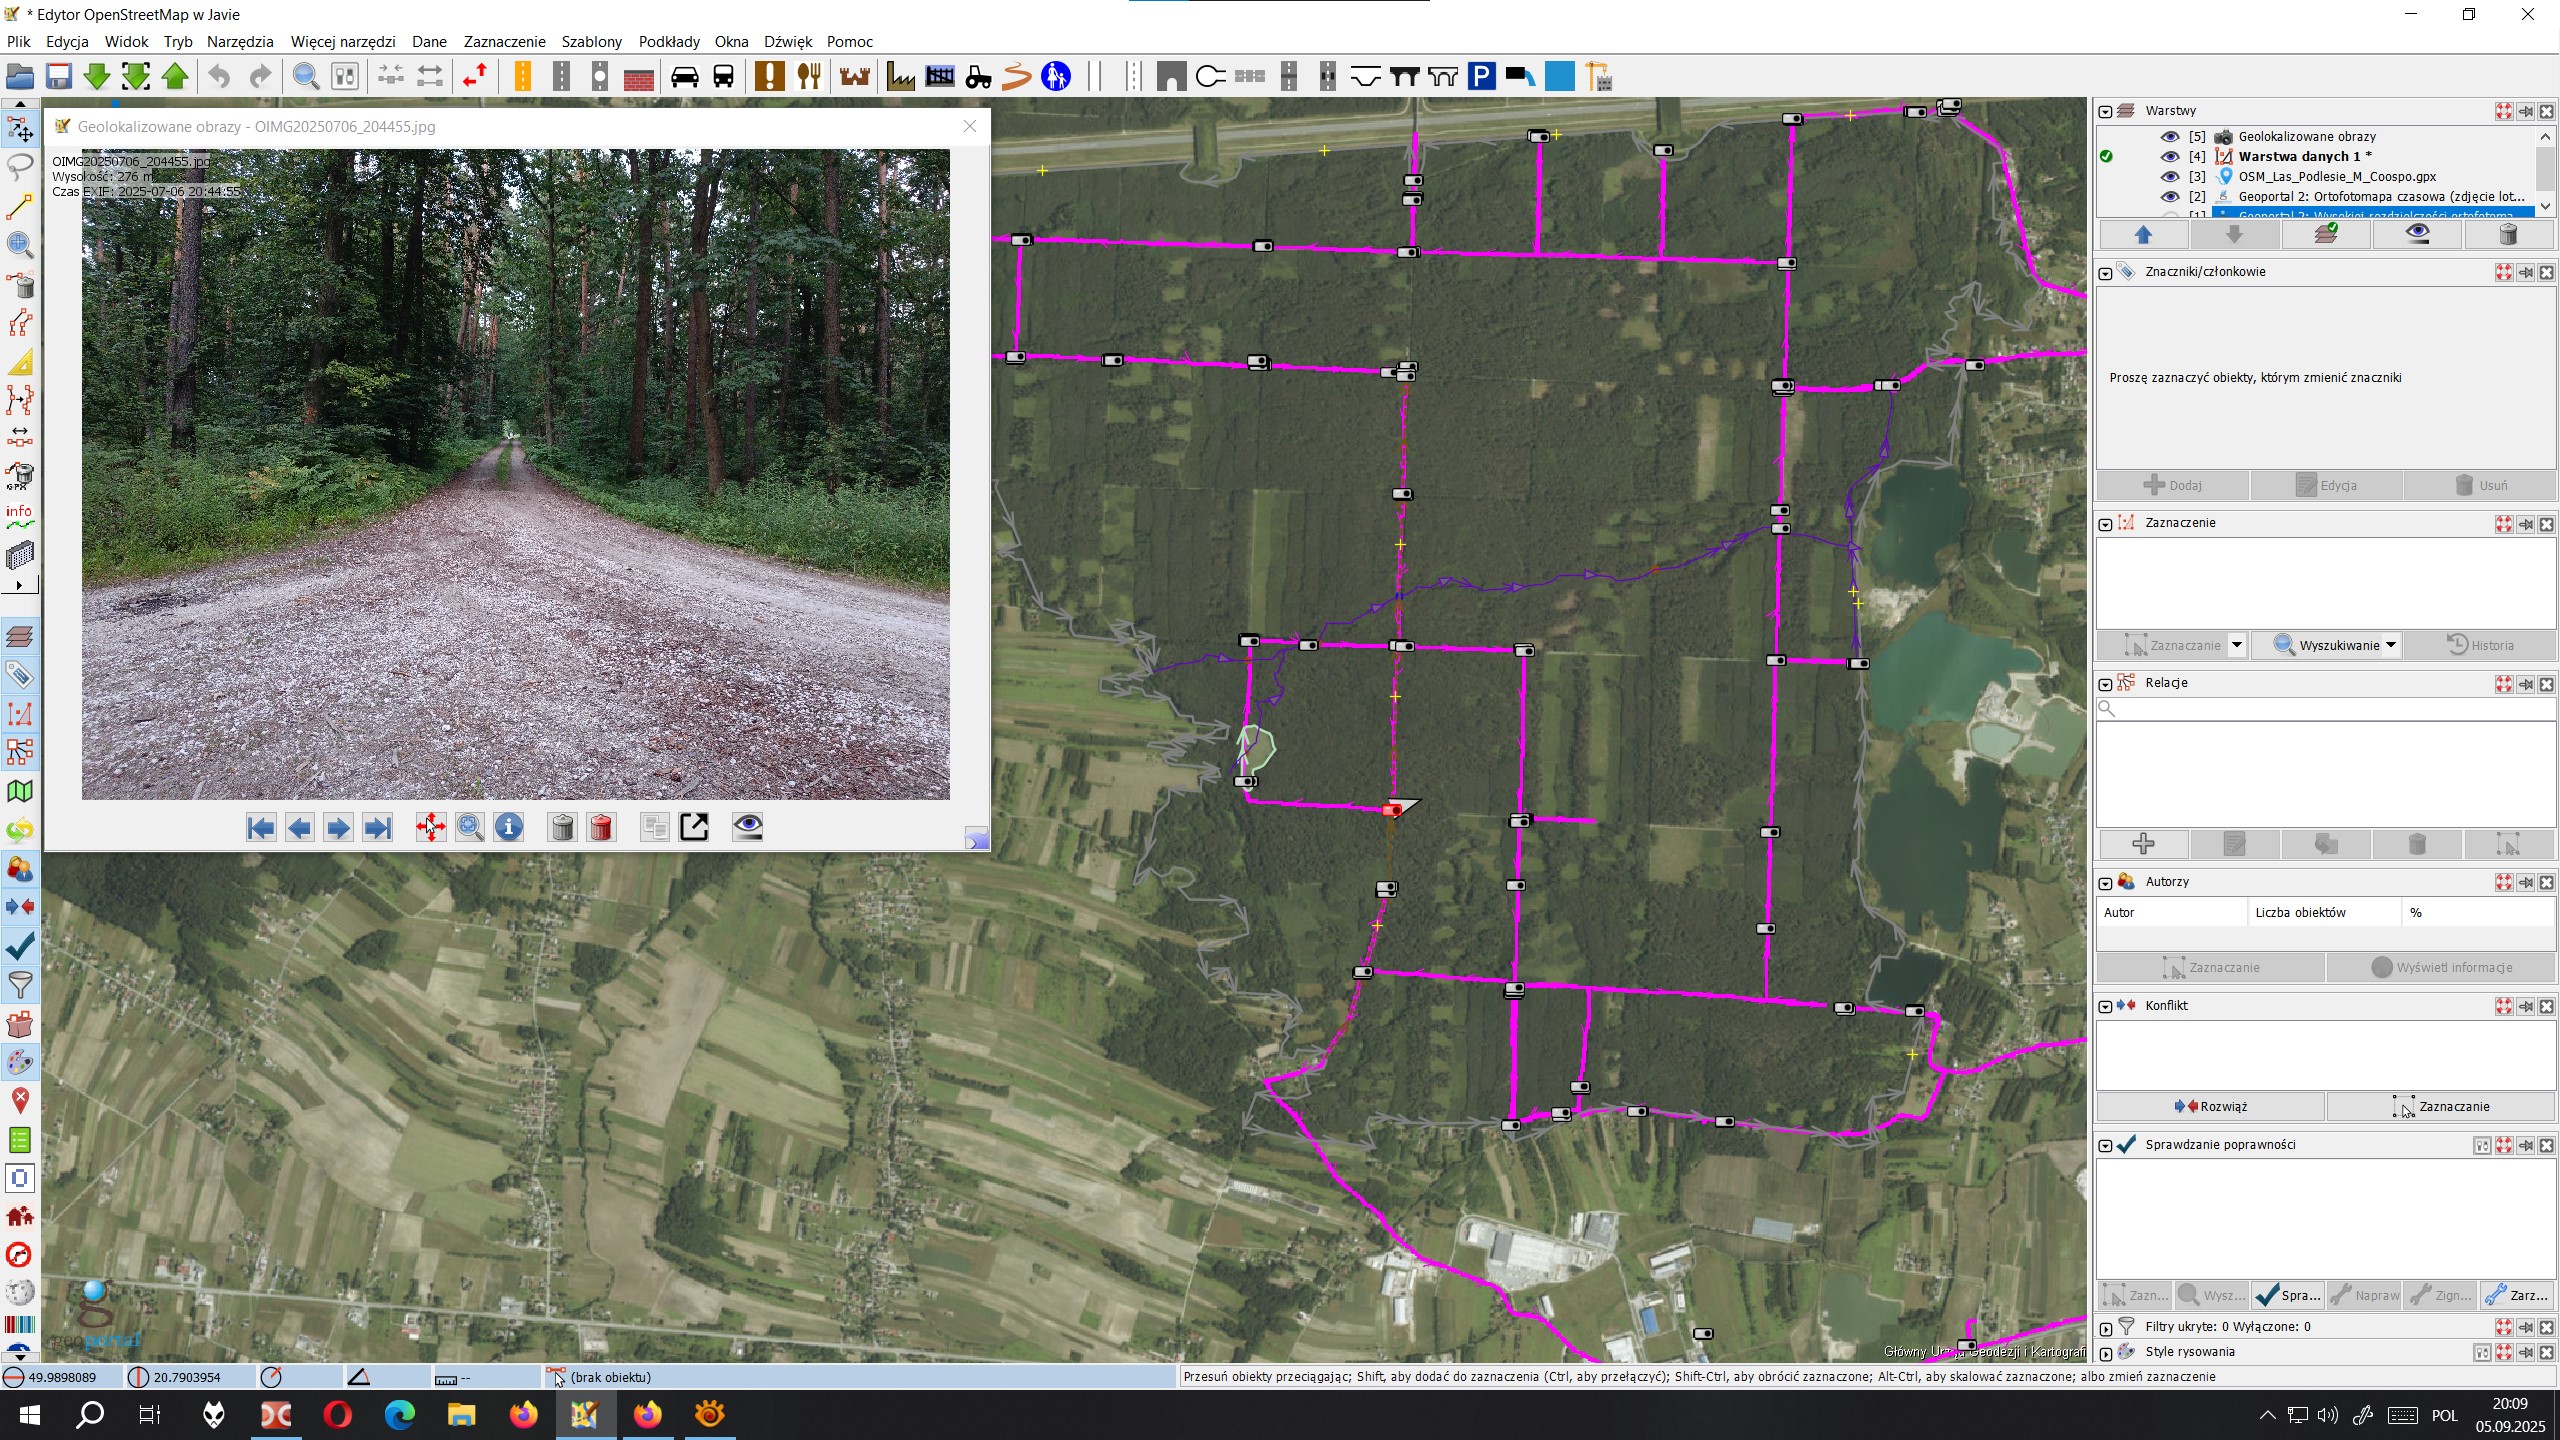Click the Next image arrow in photo viewer
Viewport: 2560px width, 1440px height.
pyautogui.click(x=338, y=828)
